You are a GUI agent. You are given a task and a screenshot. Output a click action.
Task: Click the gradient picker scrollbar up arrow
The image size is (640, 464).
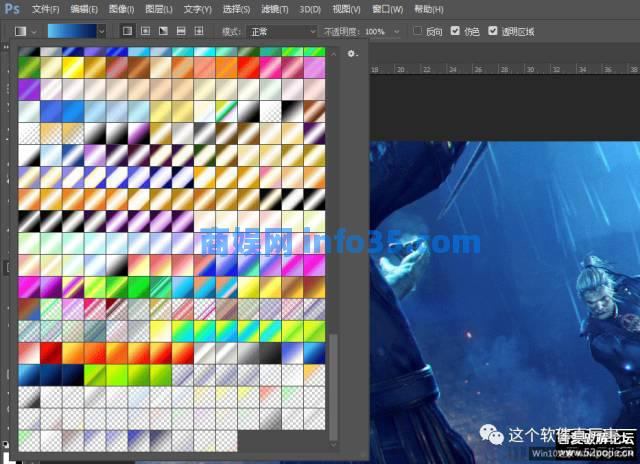[x=333, y=54]
